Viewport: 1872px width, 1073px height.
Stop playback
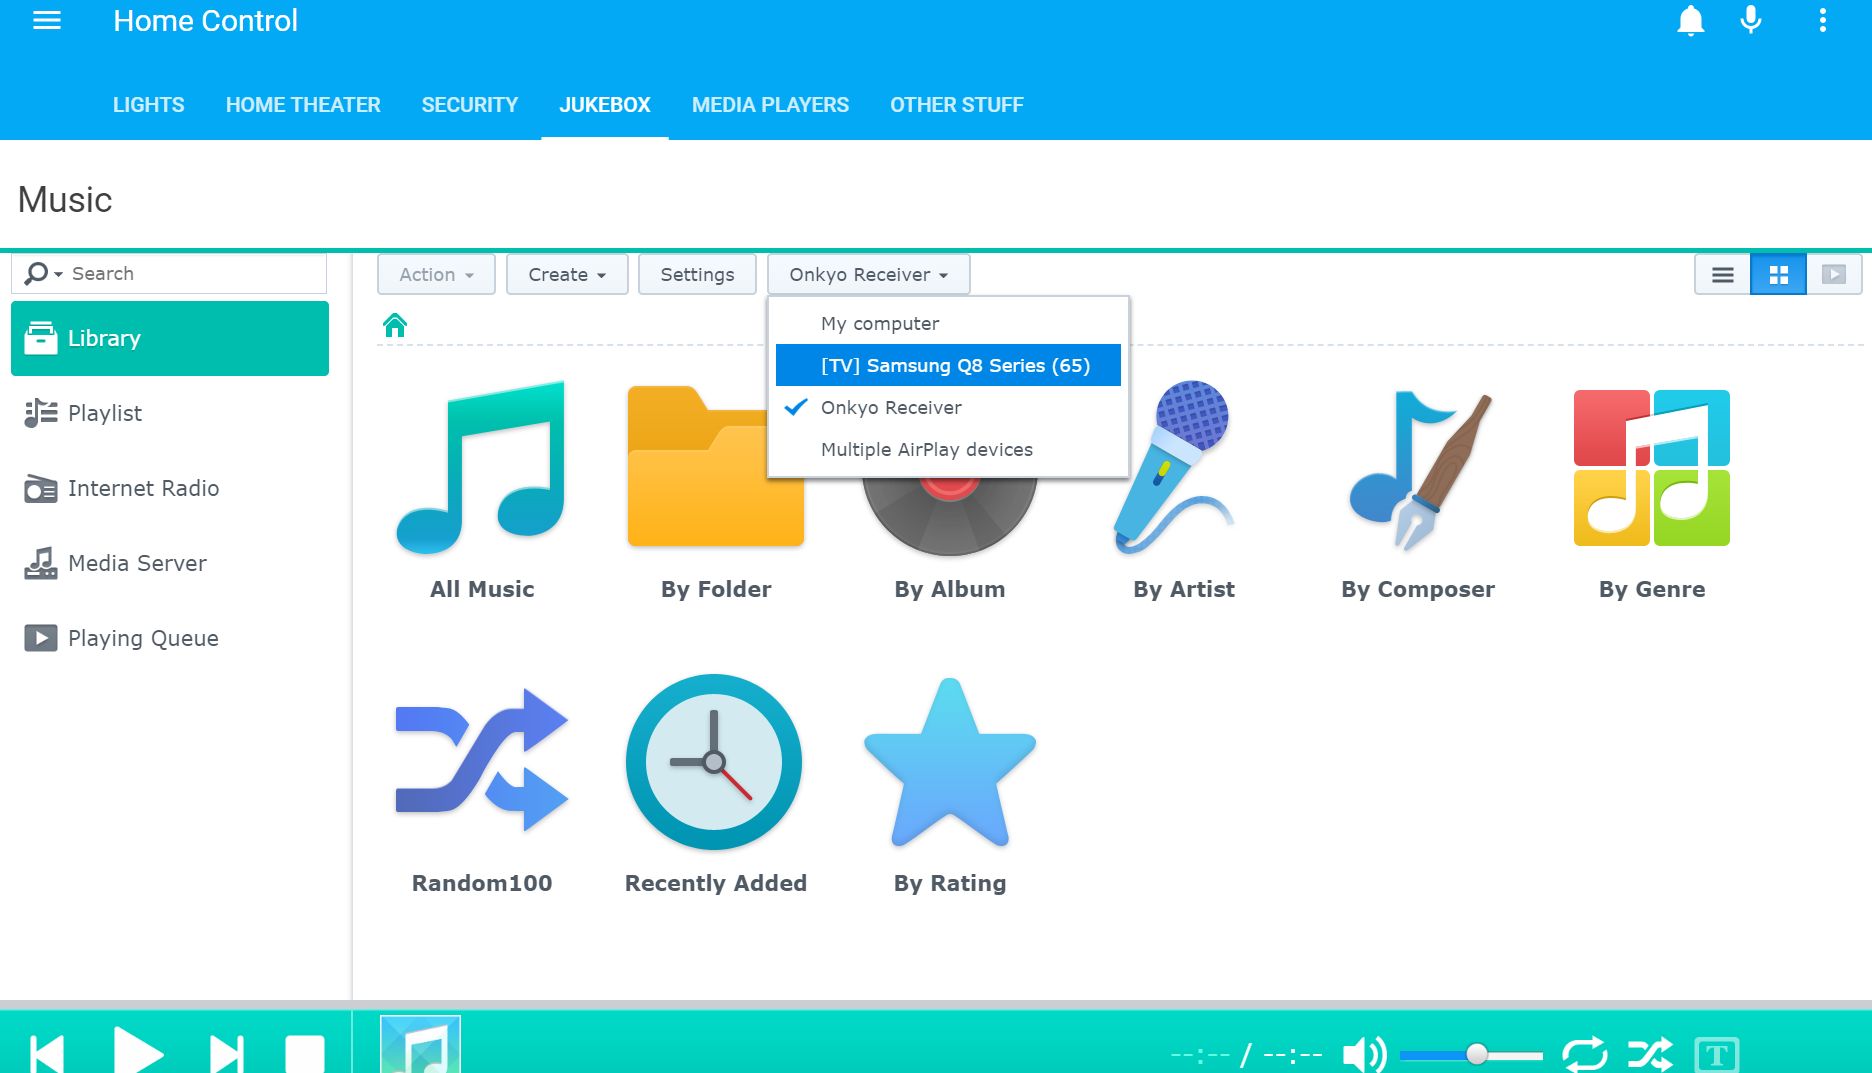point(305,1054)
